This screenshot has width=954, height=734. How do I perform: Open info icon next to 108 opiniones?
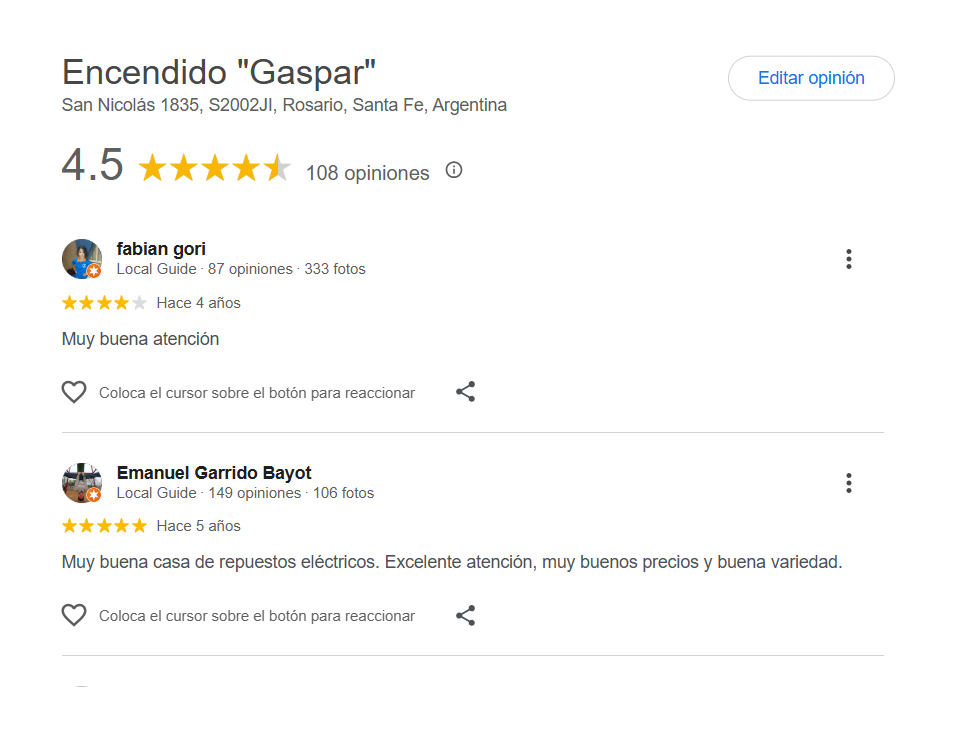(454, 170)
